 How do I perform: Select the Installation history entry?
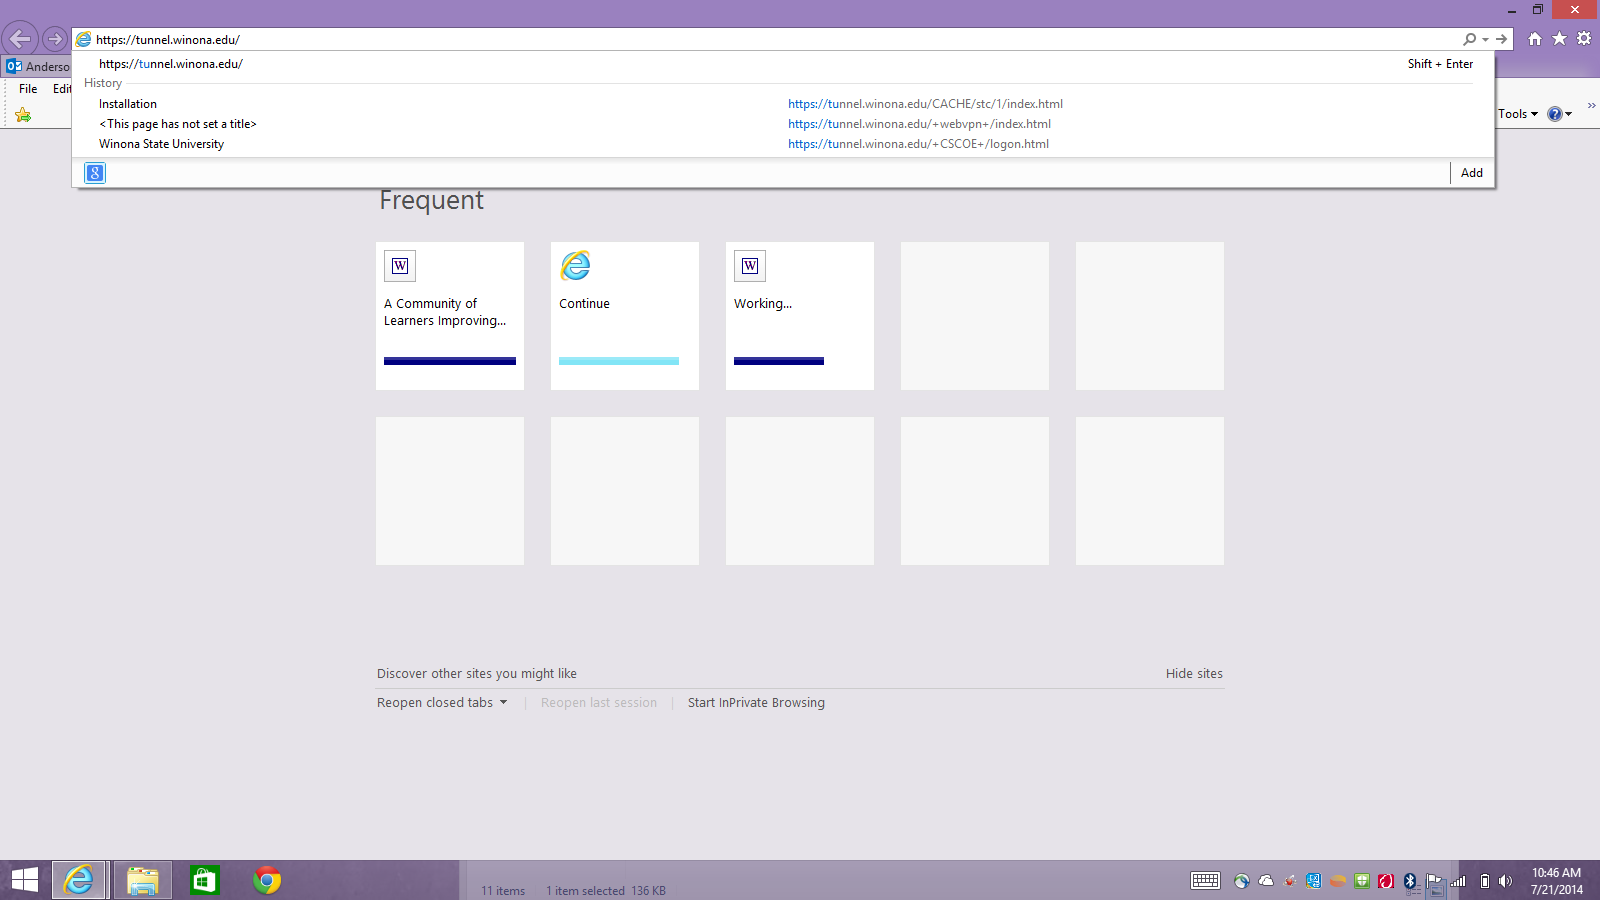coord(128,104)
